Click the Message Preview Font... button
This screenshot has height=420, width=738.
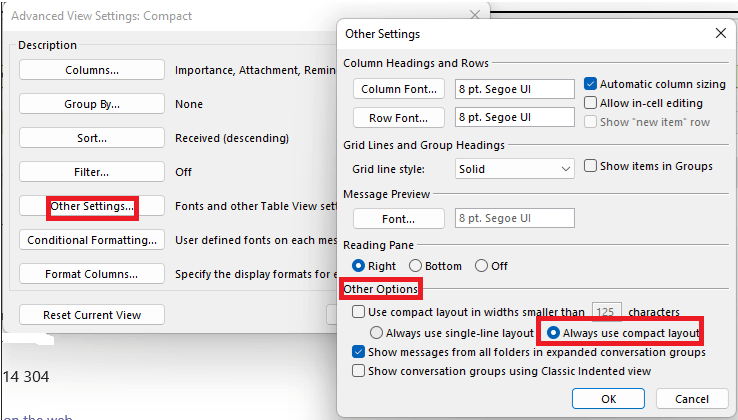pos(399,218)
